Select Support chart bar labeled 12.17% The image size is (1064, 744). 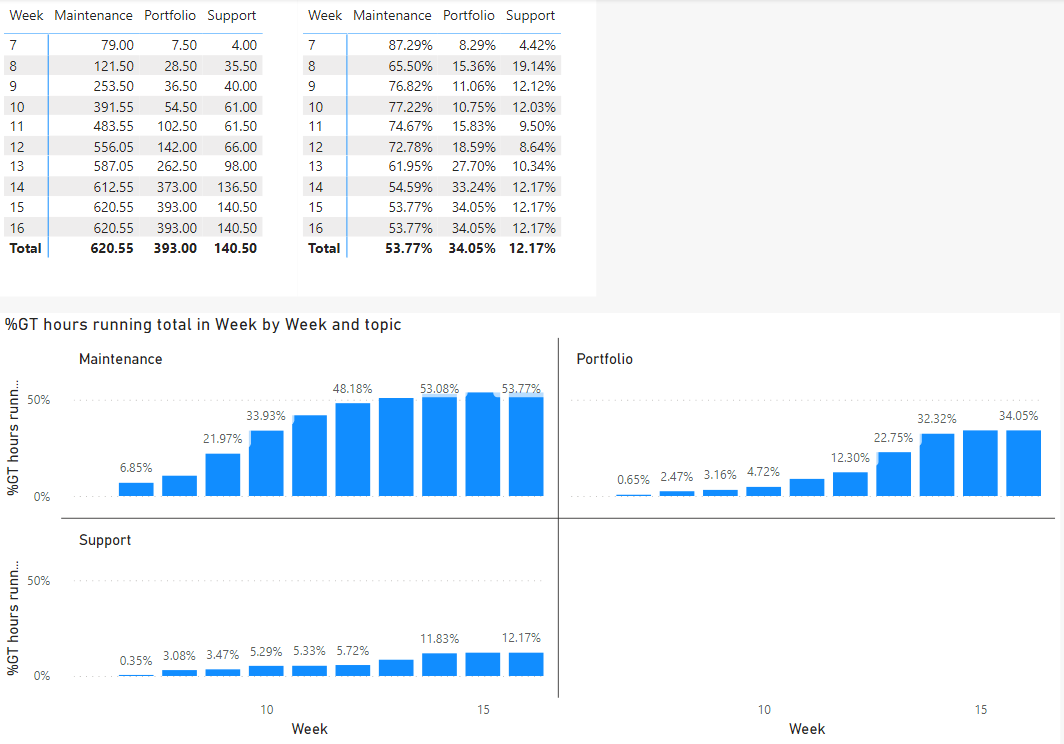(526, 665)
